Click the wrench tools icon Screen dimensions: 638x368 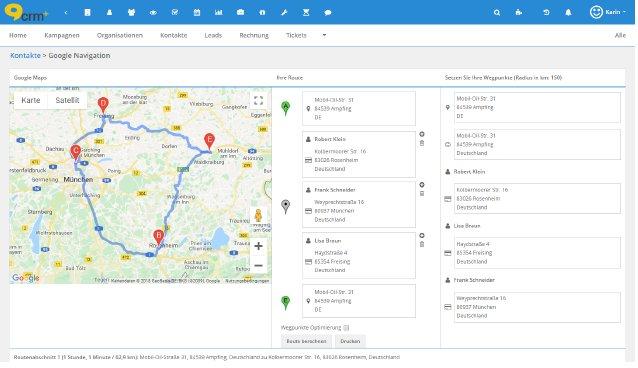coord(284,13)
